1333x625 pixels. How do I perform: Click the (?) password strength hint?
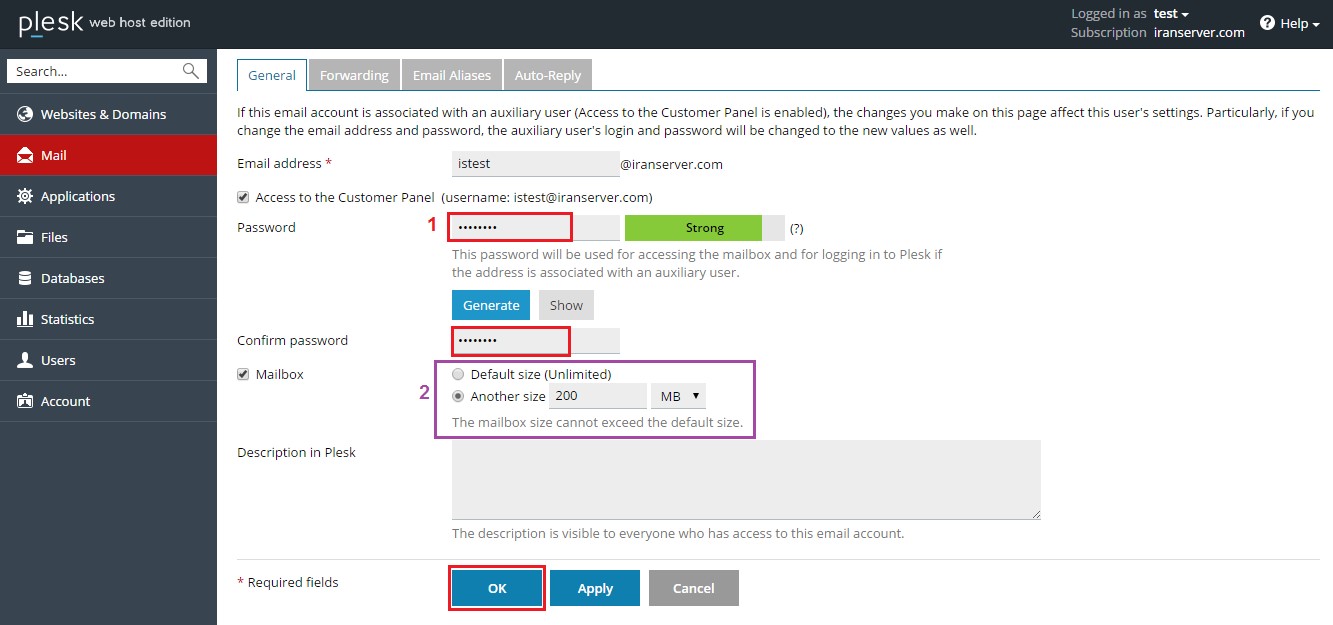(x=796, y=229)
